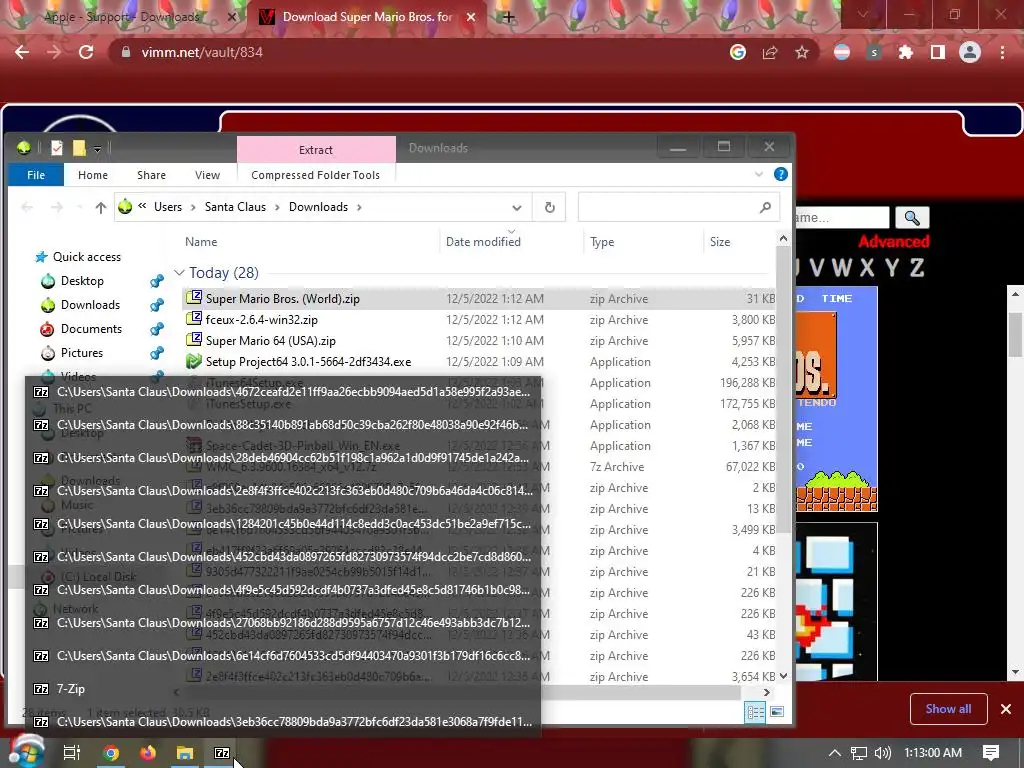Switch to the 7-Zip window starting 88c35140b891

[283, 425]
